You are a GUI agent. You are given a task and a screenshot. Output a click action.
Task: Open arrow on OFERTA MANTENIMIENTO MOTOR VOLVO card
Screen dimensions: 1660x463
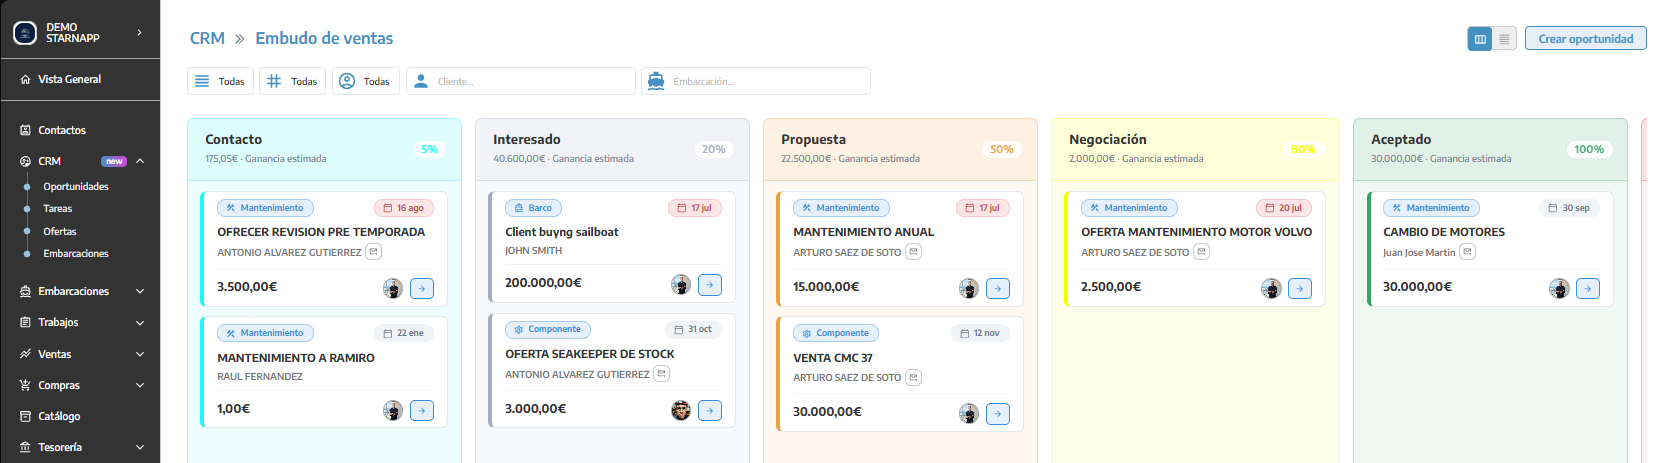point(1300,289)
